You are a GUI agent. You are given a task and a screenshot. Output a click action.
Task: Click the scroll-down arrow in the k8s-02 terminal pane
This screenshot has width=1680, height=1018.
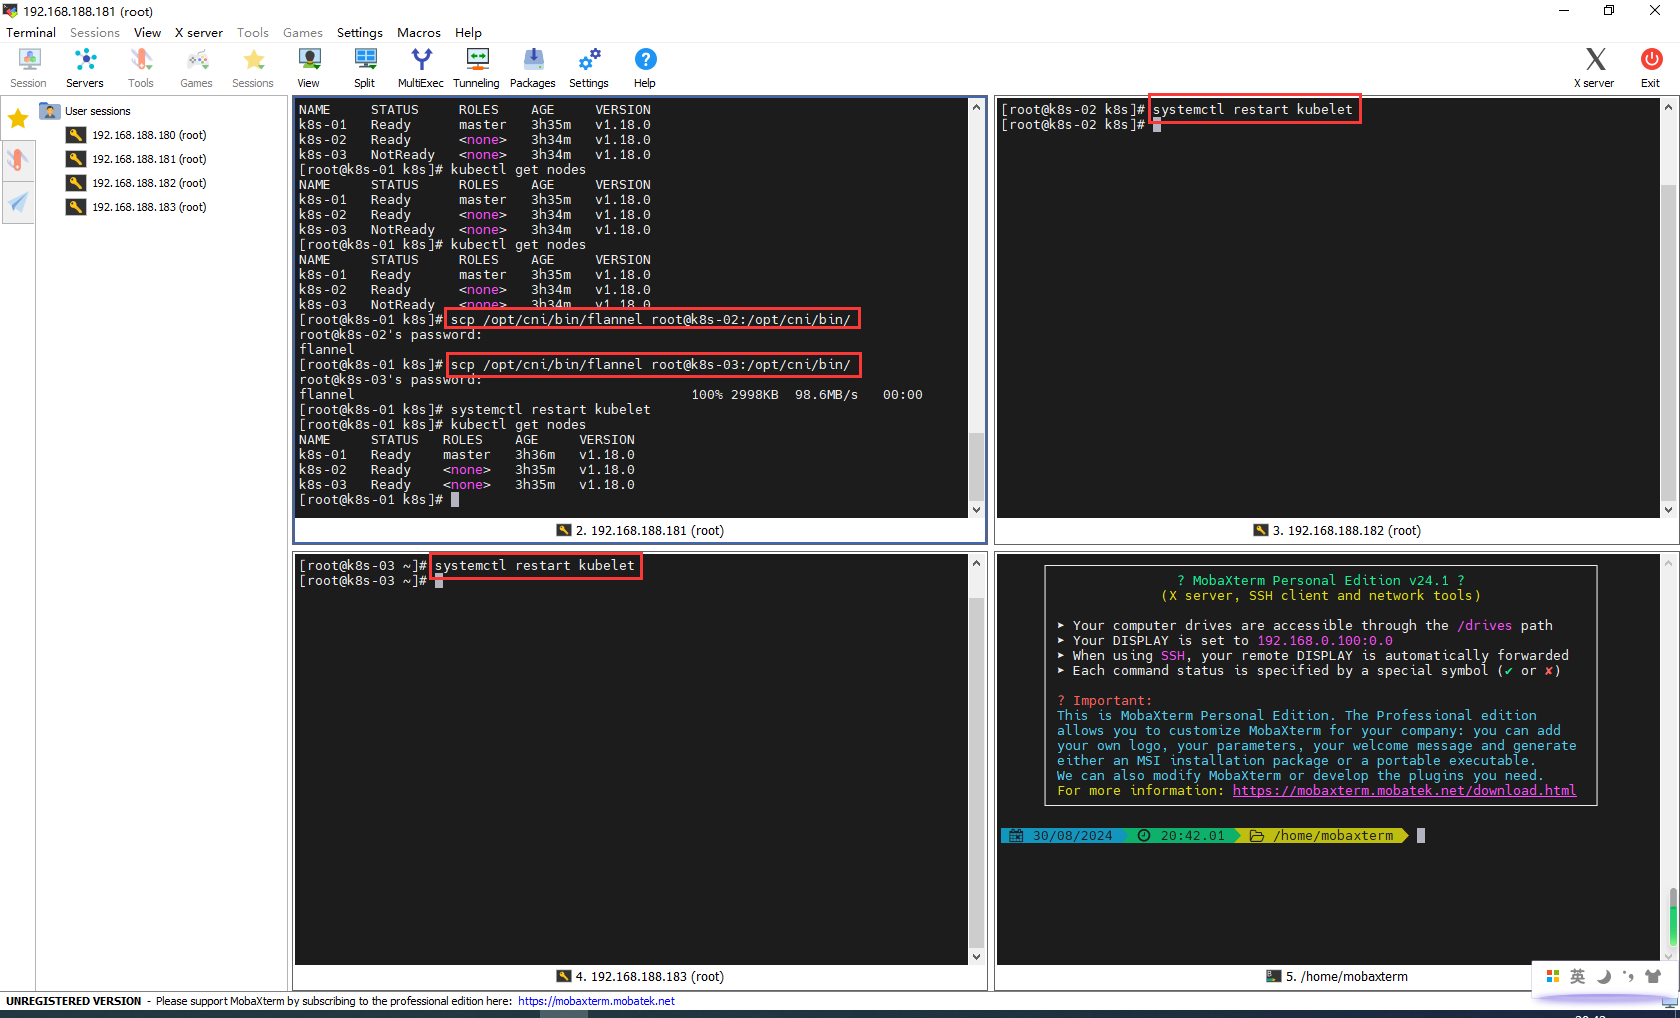pyautogui.click(x=1668, y=510)
